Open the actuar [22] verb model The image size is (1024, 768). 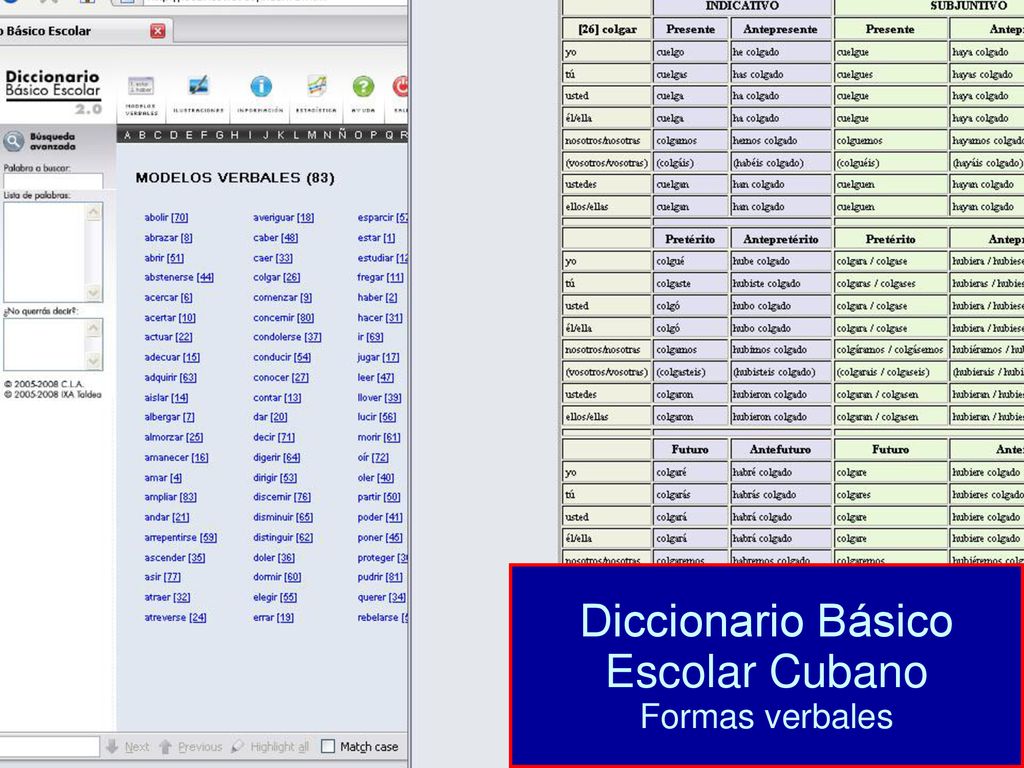(x=168, y=337)
